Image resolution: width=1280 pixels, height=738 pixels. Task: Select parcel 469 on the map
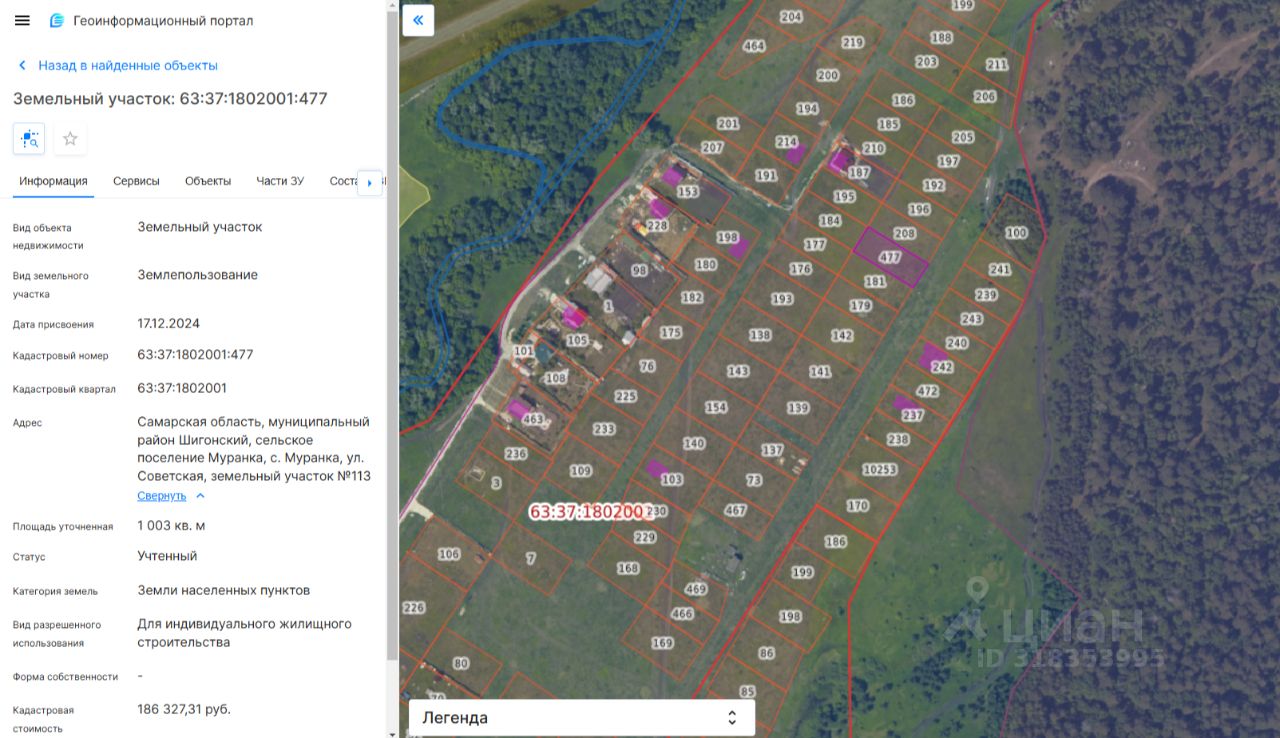(696, 589)
